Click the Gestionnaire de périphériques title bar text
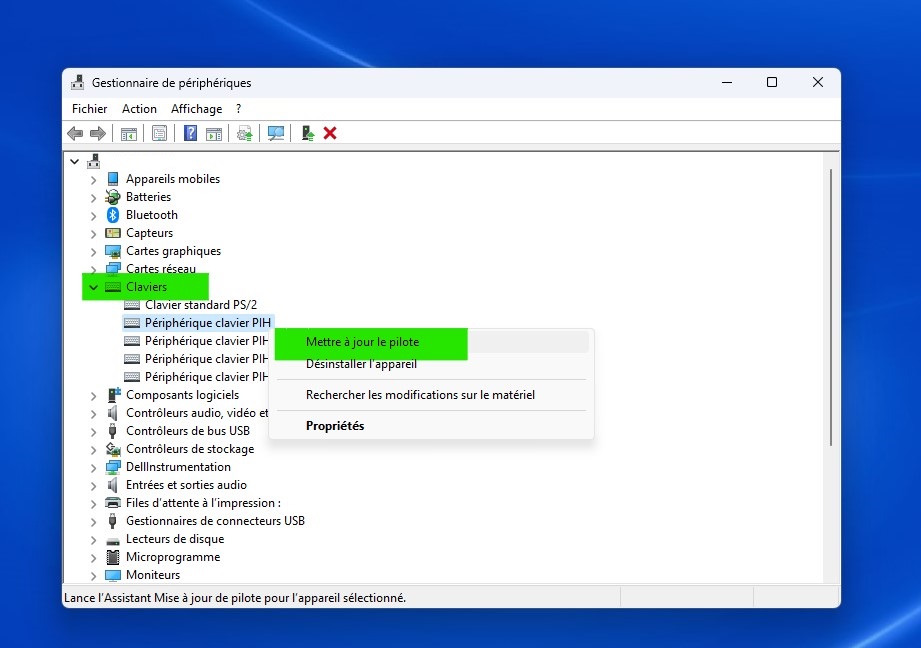This screenshot has width=921, height=648. coord(171,83)
